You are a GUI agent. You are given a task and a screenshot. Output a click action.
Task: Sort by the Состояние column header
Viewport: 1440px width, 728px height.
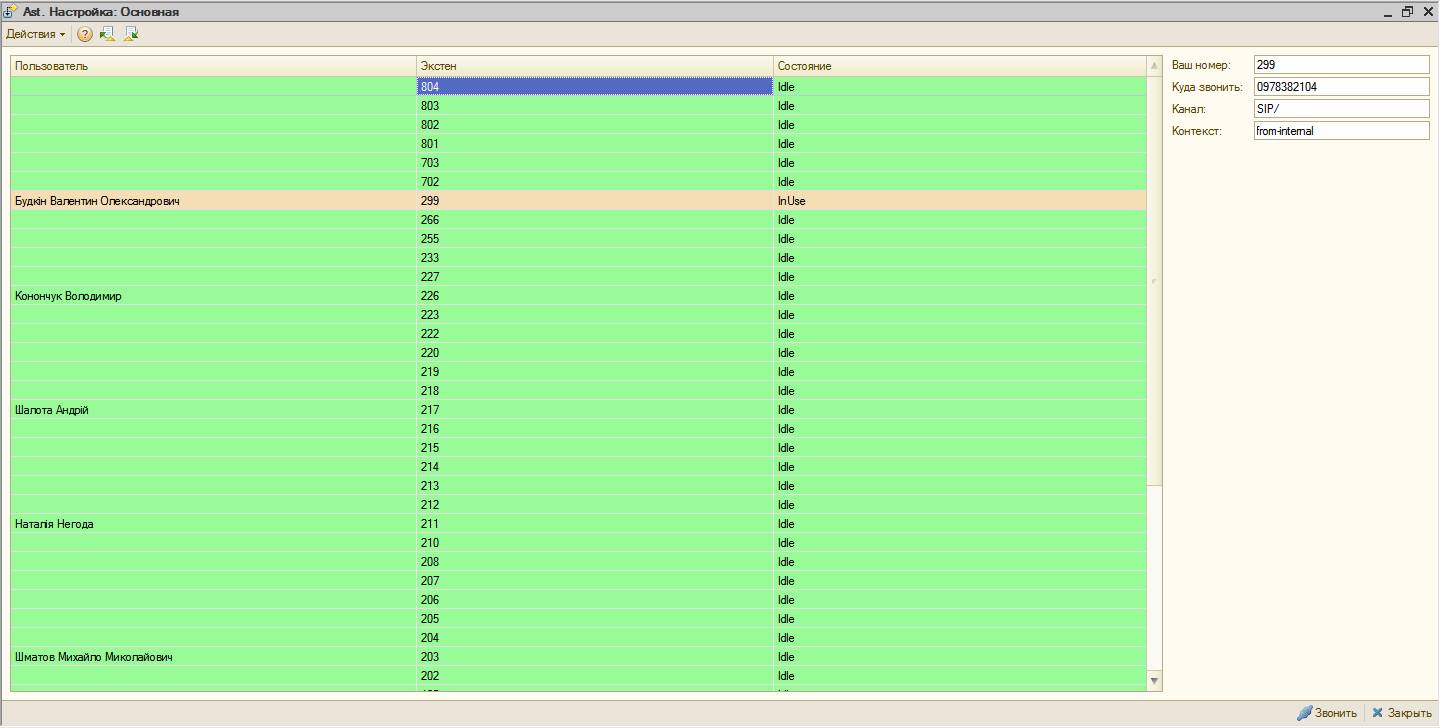(x=960, y=66)
